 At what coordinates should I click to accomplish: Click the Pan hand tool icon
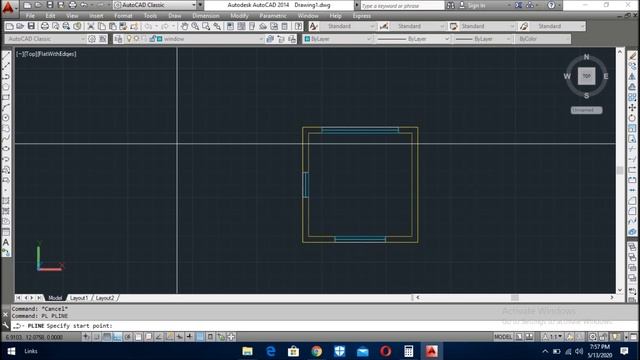(184, 26)
